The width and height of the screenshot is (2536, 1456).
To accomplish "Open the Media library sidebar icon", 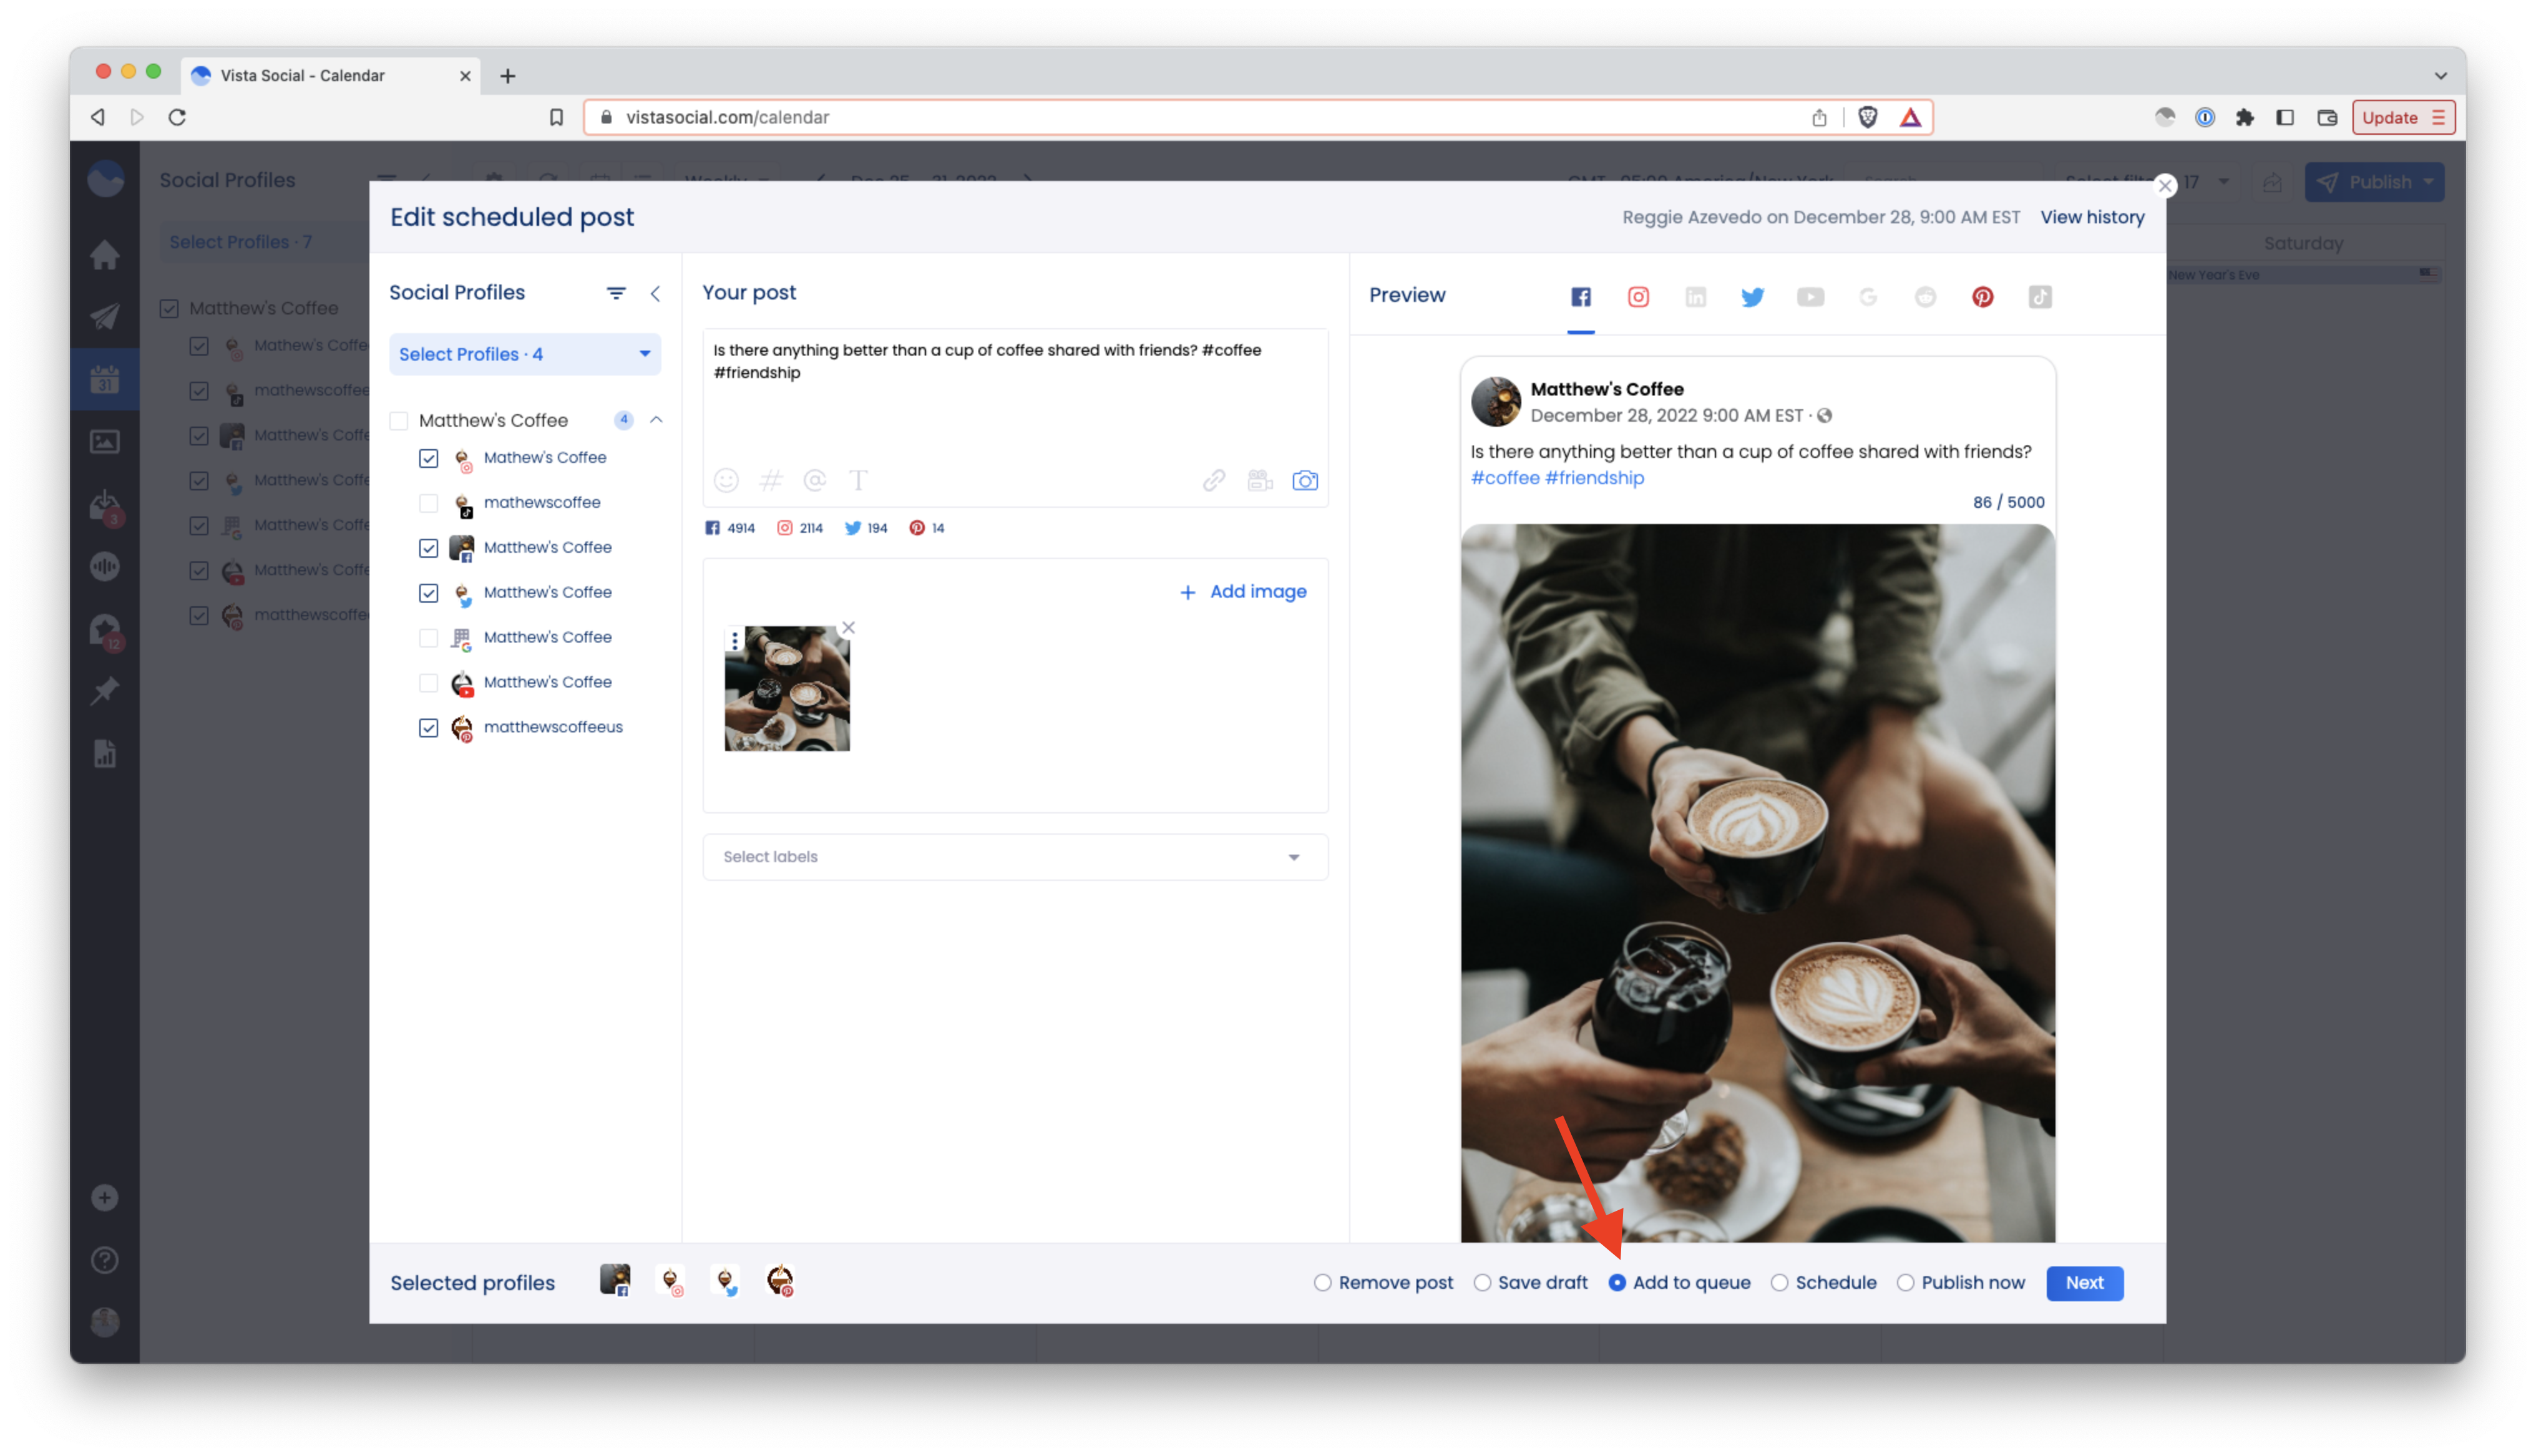I will coord(105,442).
